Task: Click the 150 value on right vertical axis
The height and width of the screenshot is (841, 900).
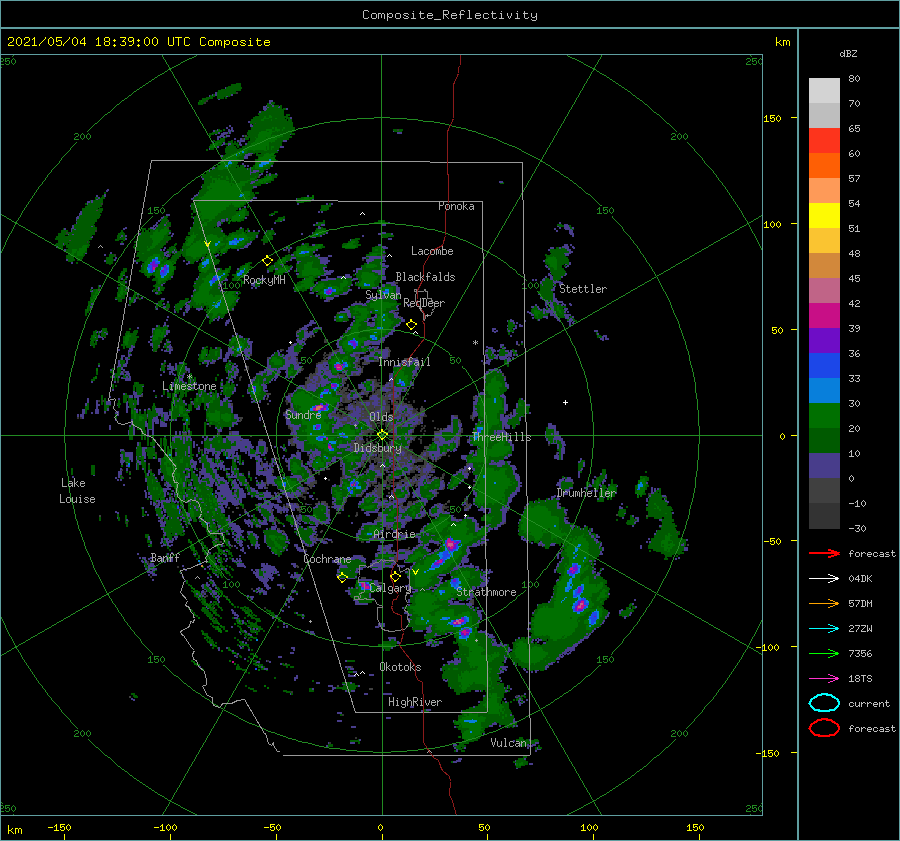Action: pos(772,118)
